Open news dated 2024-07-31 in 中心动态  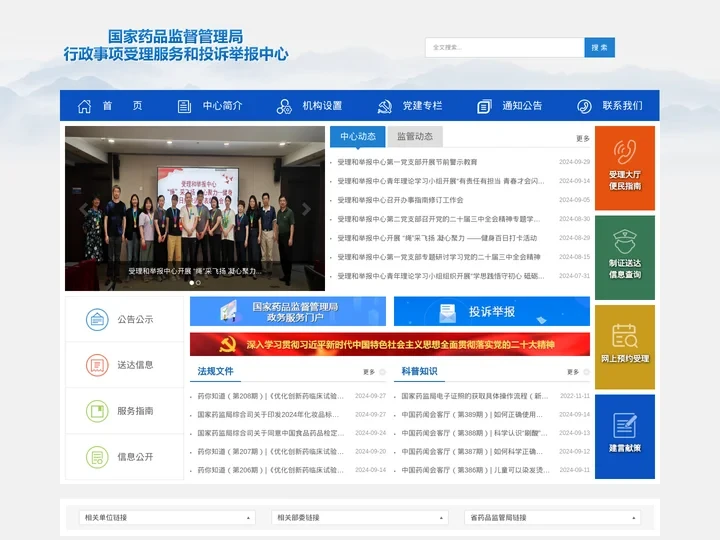tap(441, 276)
